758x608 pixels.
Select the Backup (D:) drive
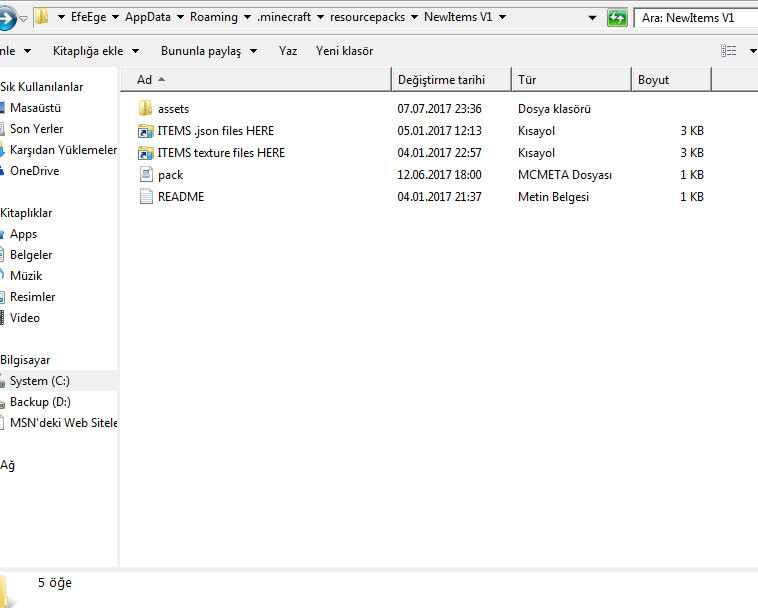click(x=40, y=402)
